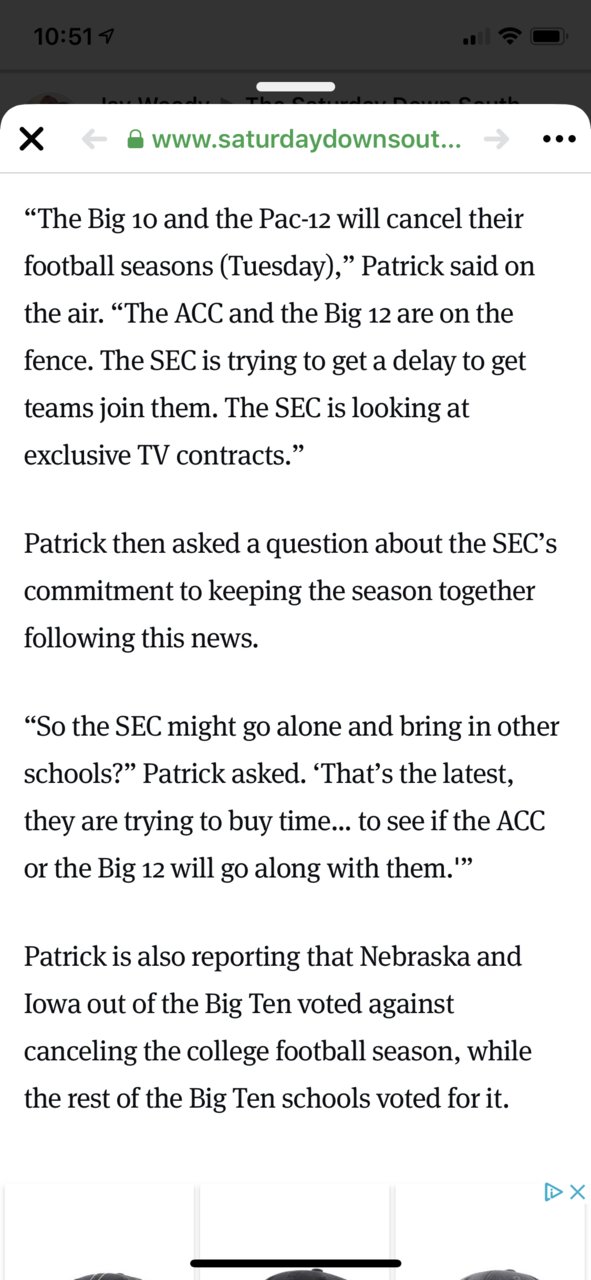Tap the battery icon in the status bar

(x=549, y=37)
